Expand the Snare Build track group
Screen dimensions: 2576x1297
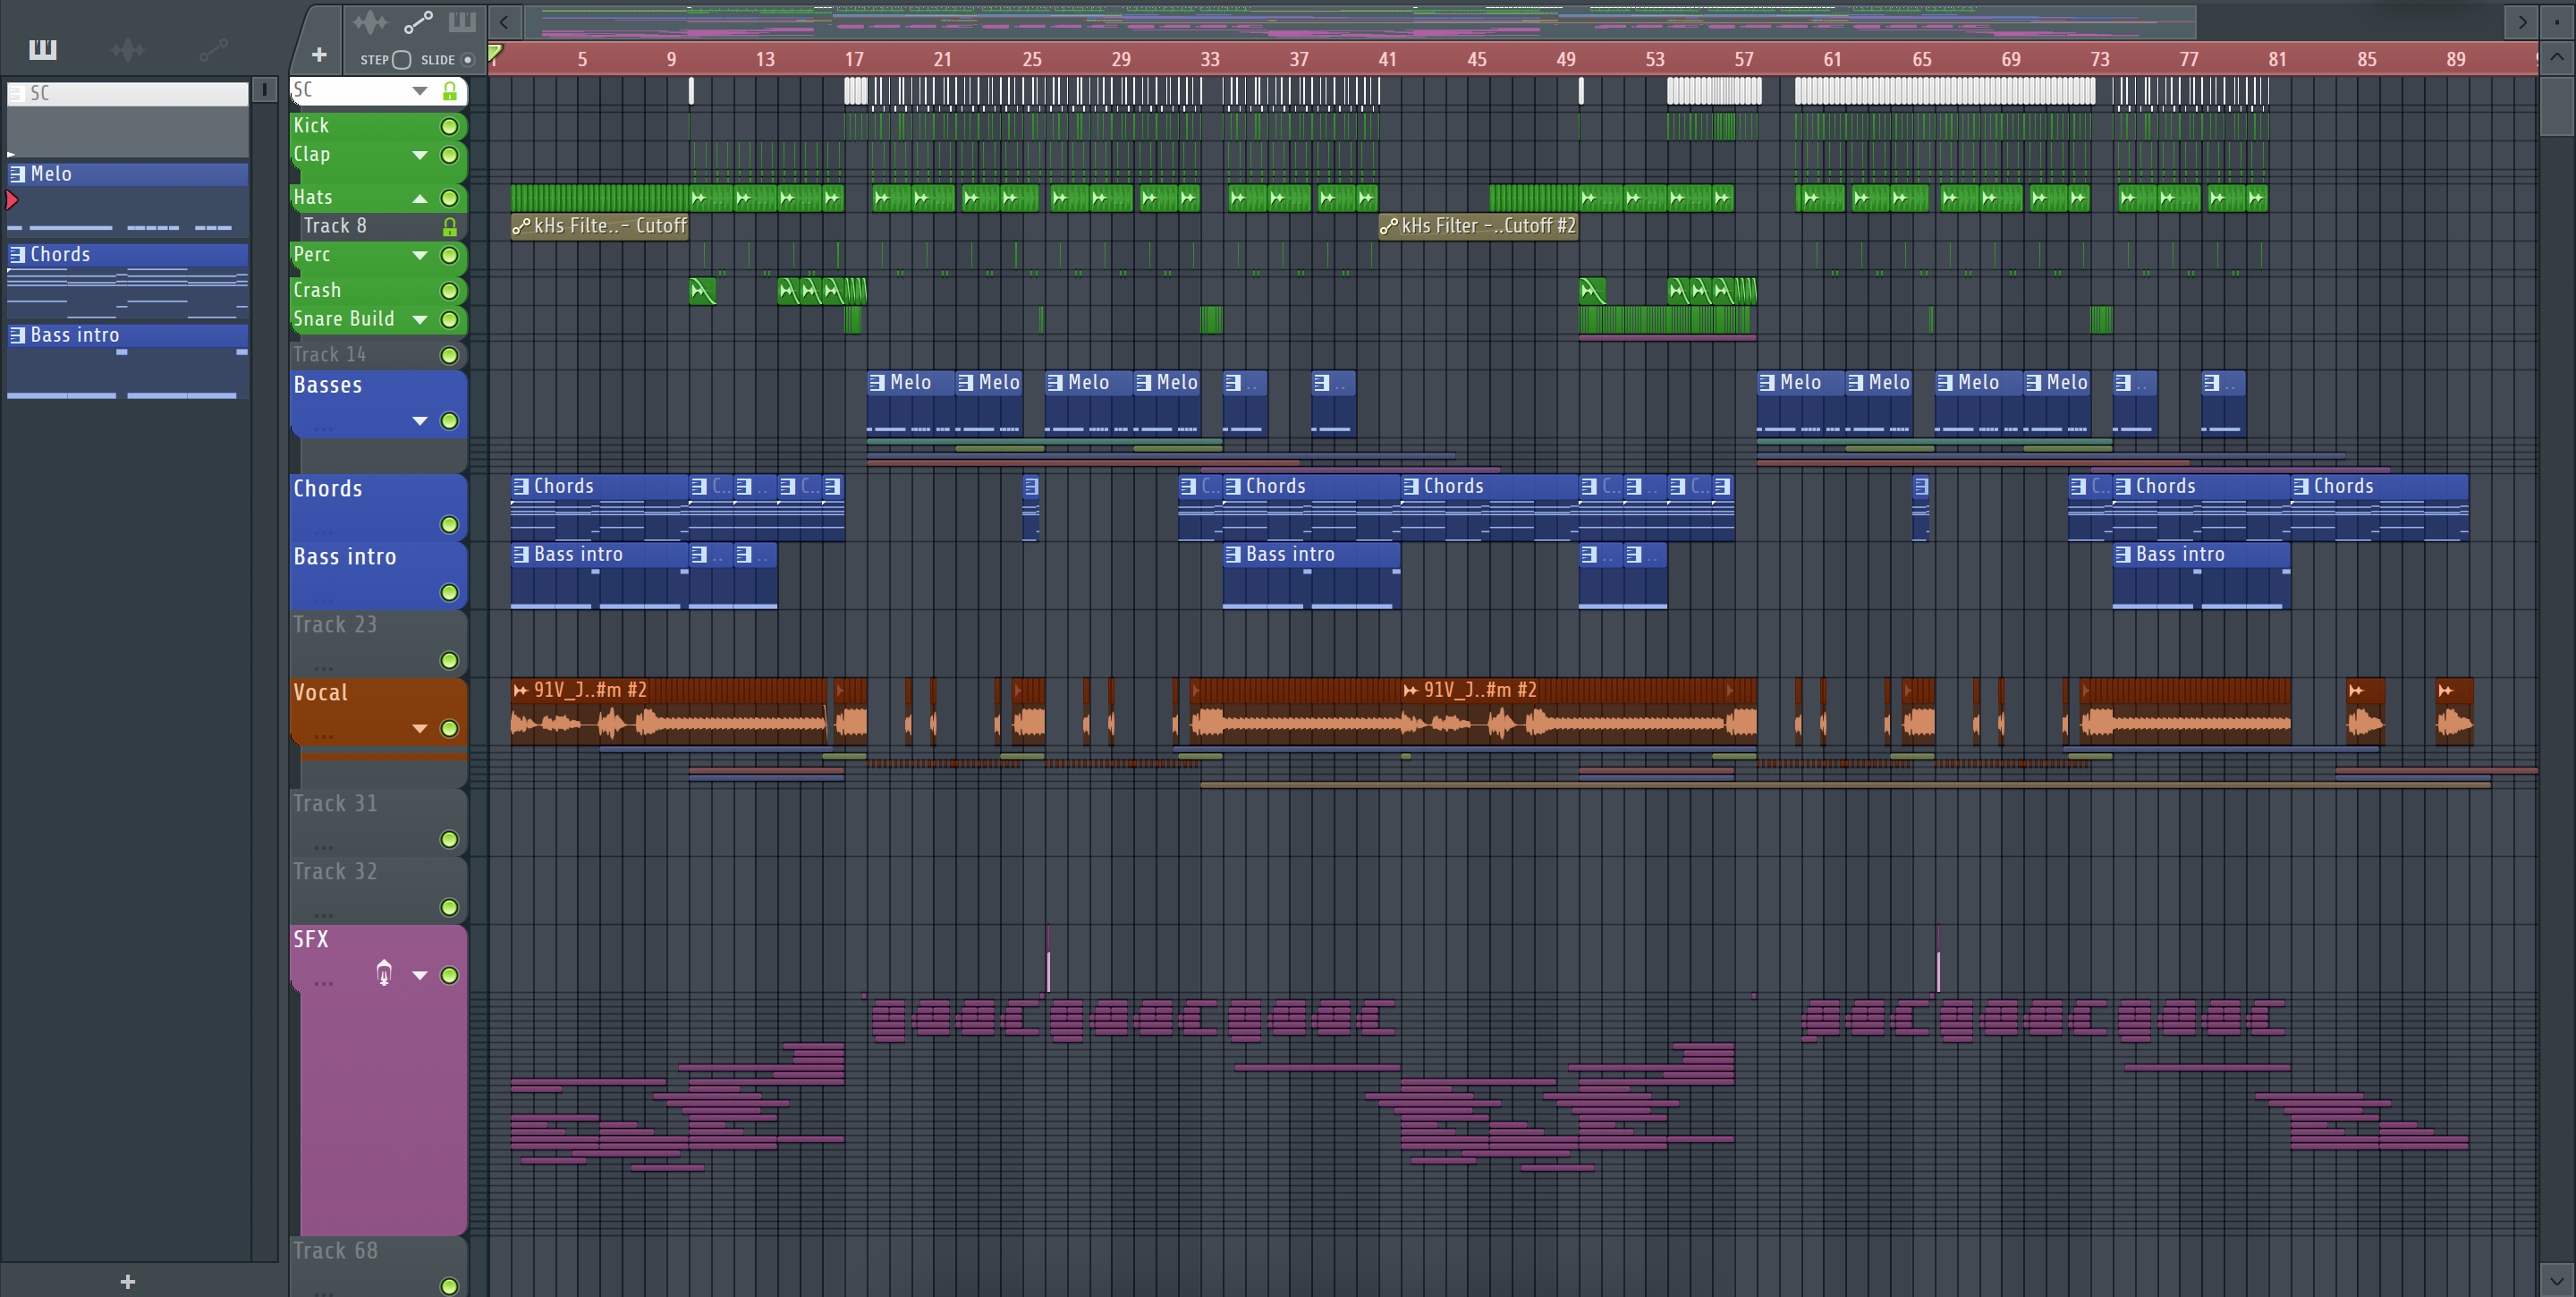click(x=420, y=321)
